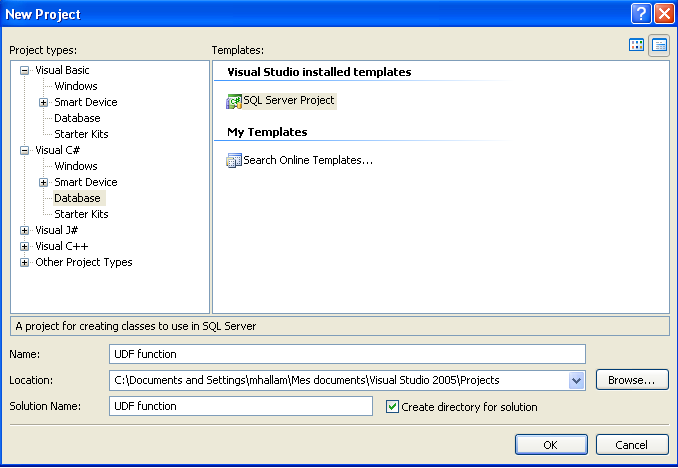Switch to small icons list view
Viewport: 678px width, 468px height.
[659, 45]
